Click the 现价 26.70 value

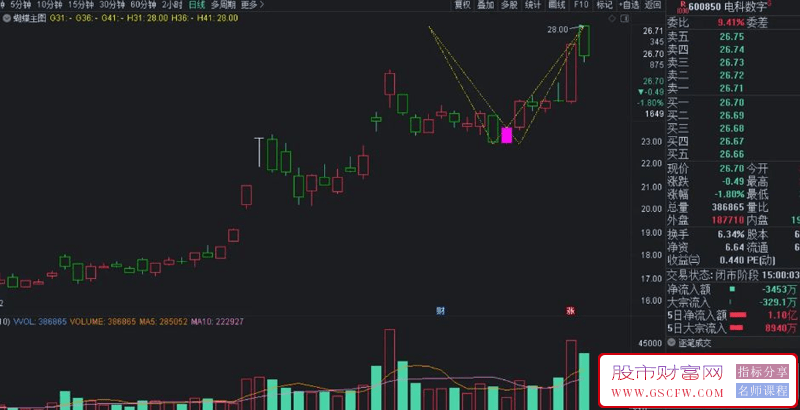pos(732,168)
